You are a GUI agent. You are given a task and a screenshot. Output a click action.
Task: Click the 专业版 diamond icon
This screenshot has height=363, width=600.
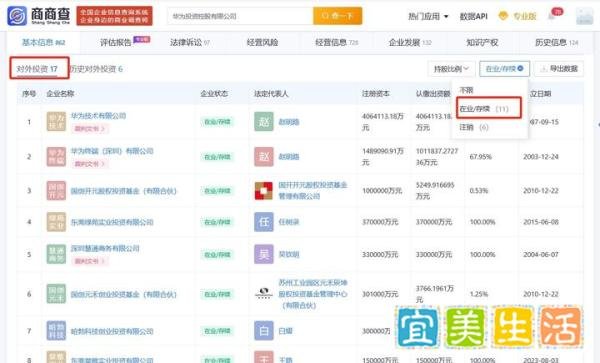503,16
